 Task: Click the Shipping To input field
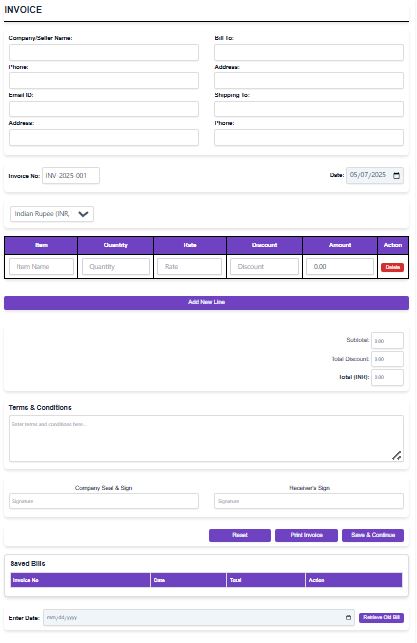[309, 109]
